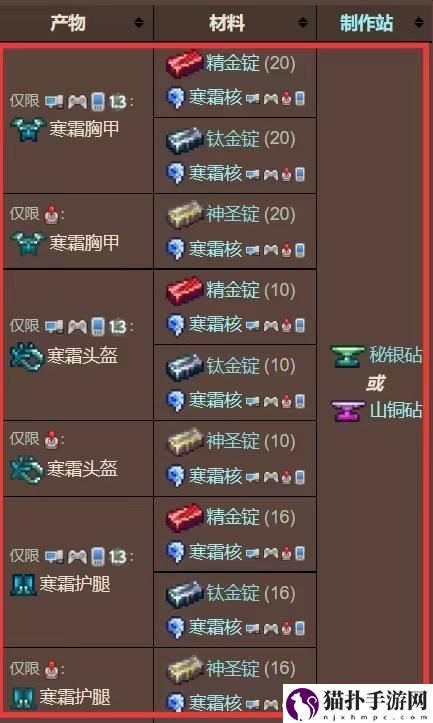
Task: Click the first Frost Leggings icon
Action: click(23, 585)
